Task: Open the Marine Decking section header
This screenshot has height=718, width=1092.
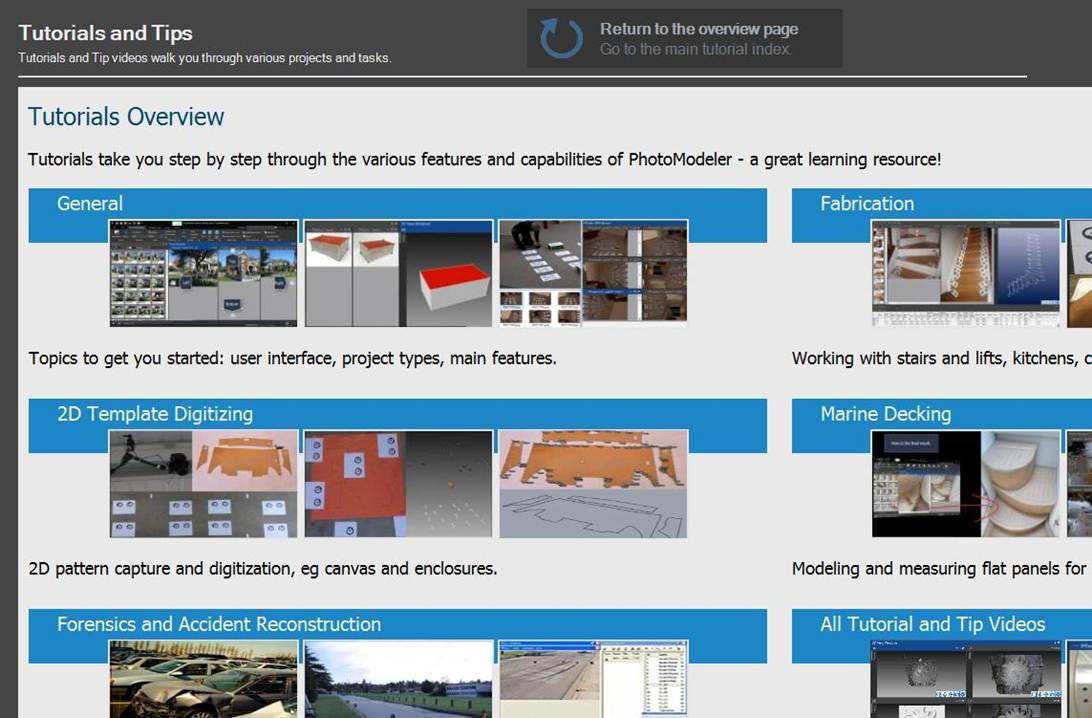Action: tap(885, 414)
